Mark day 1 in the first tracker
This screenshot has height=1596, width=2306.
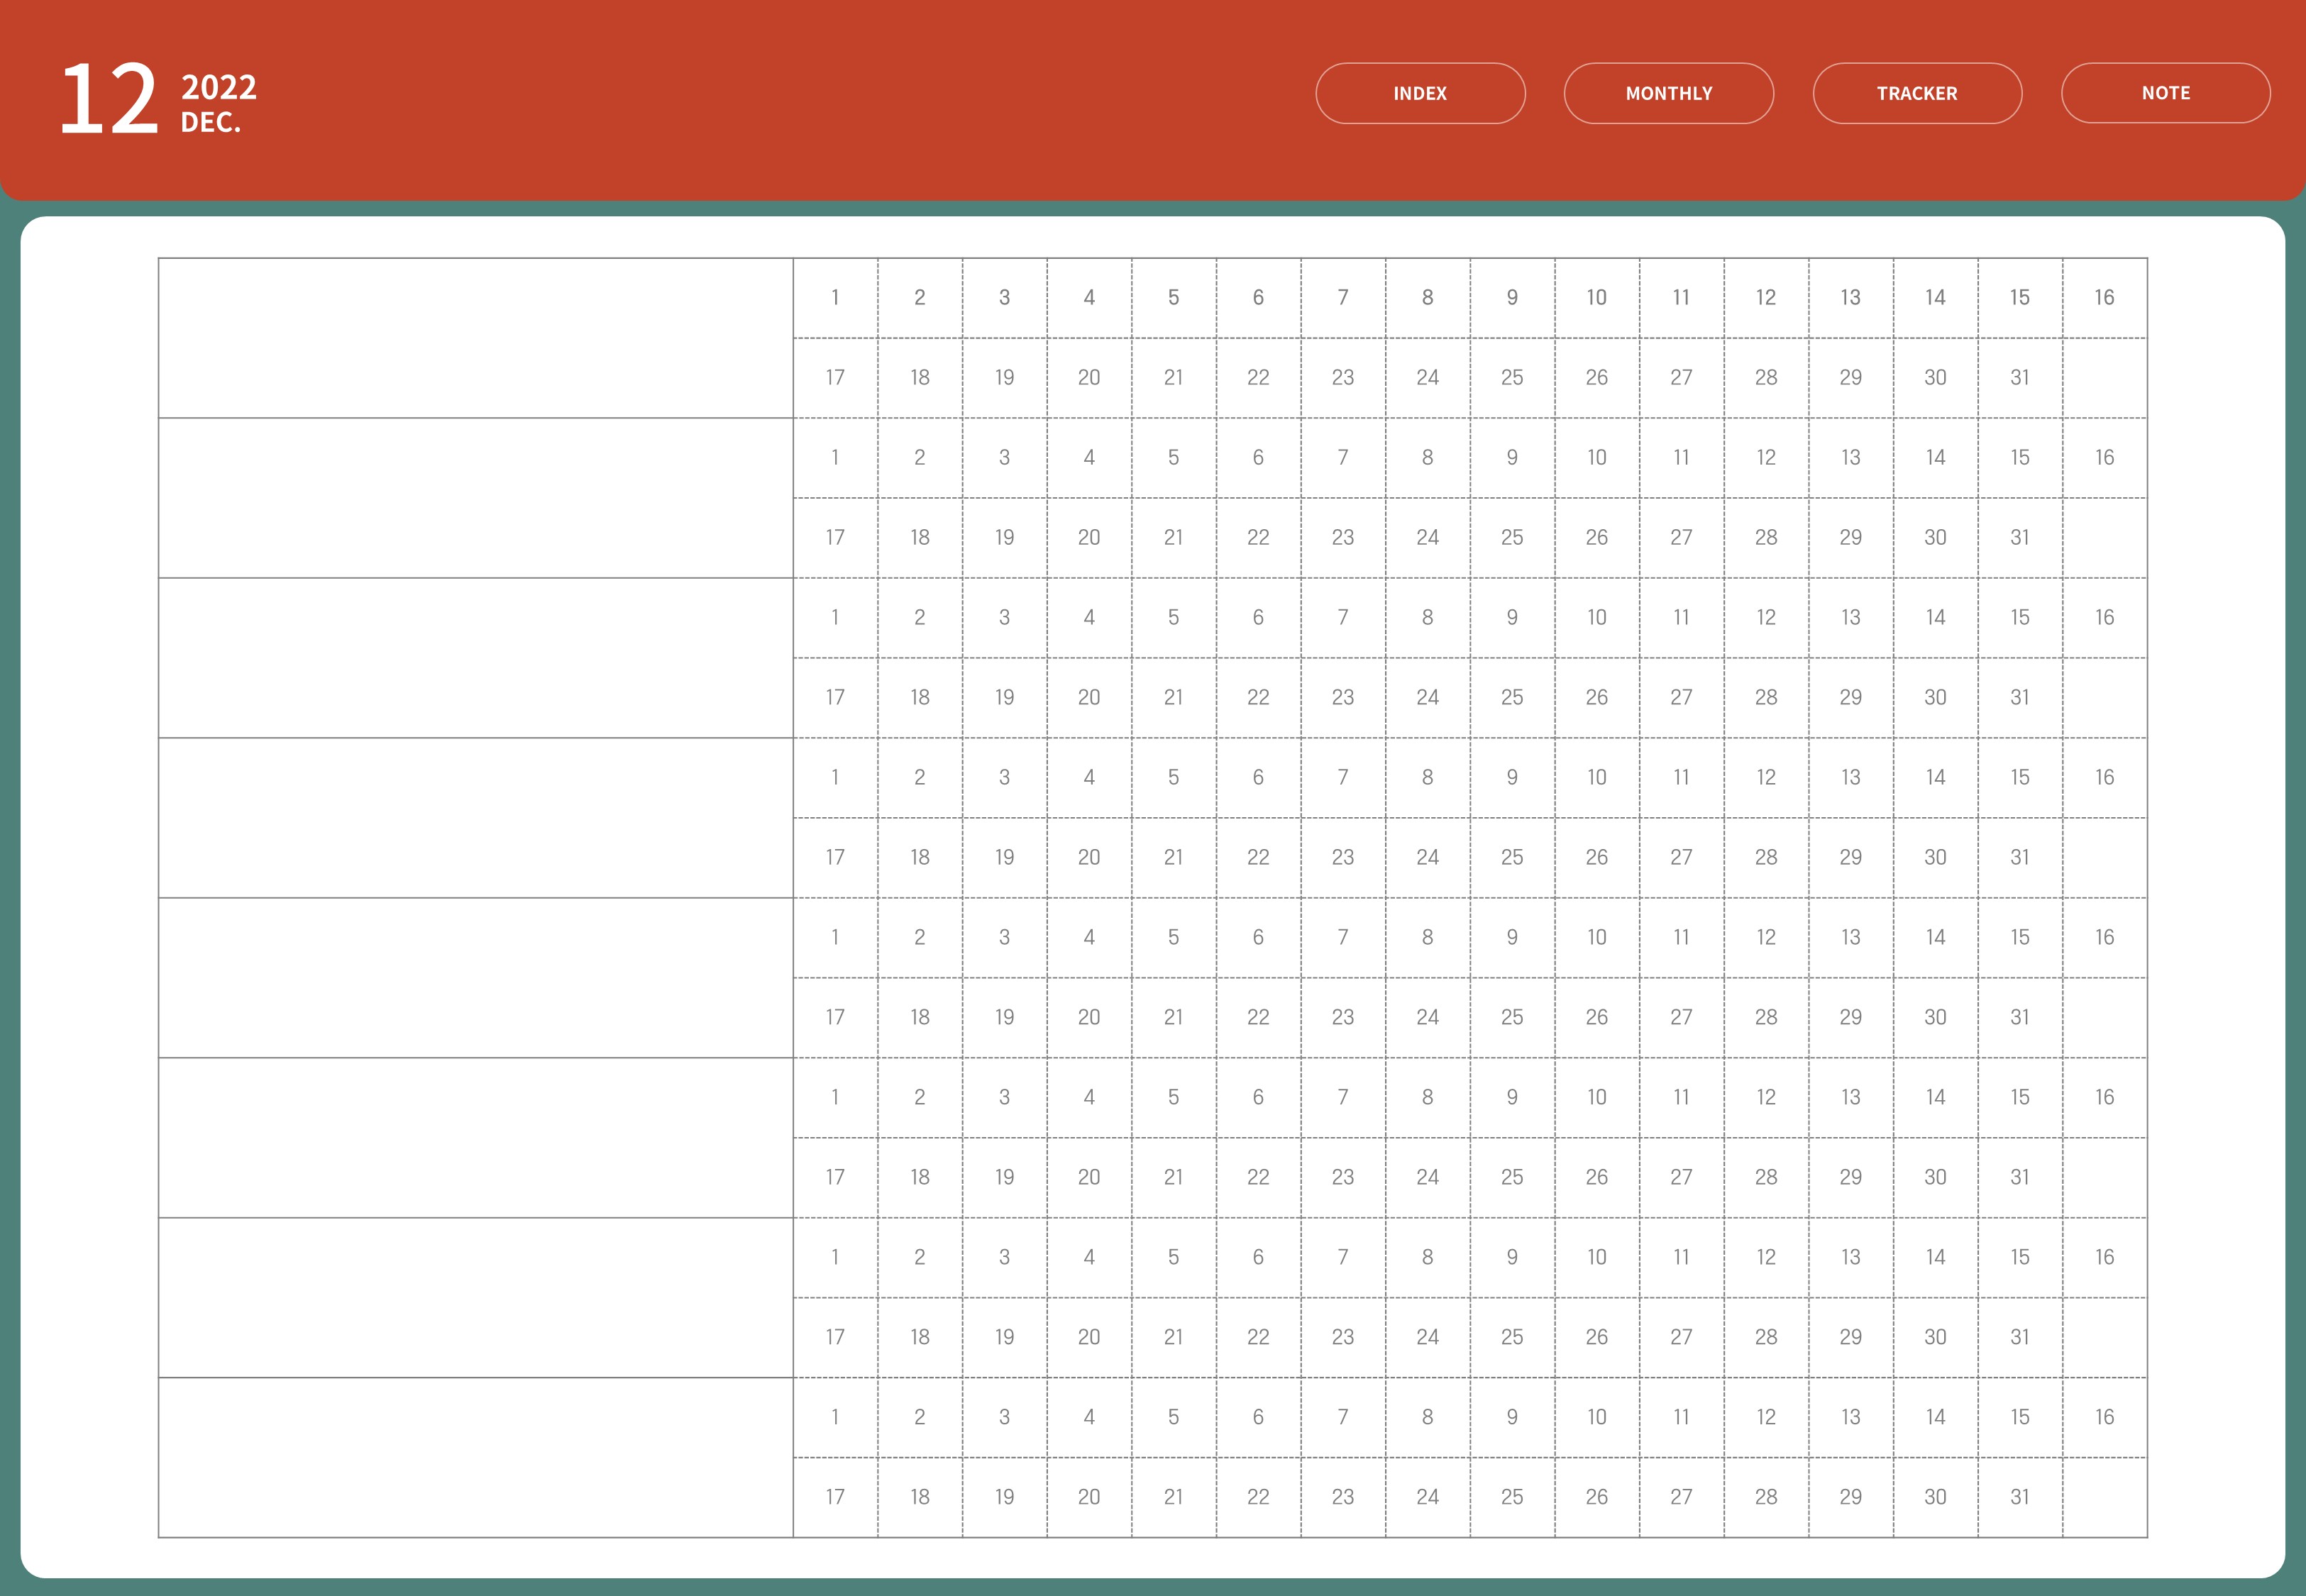pos(836,298)
